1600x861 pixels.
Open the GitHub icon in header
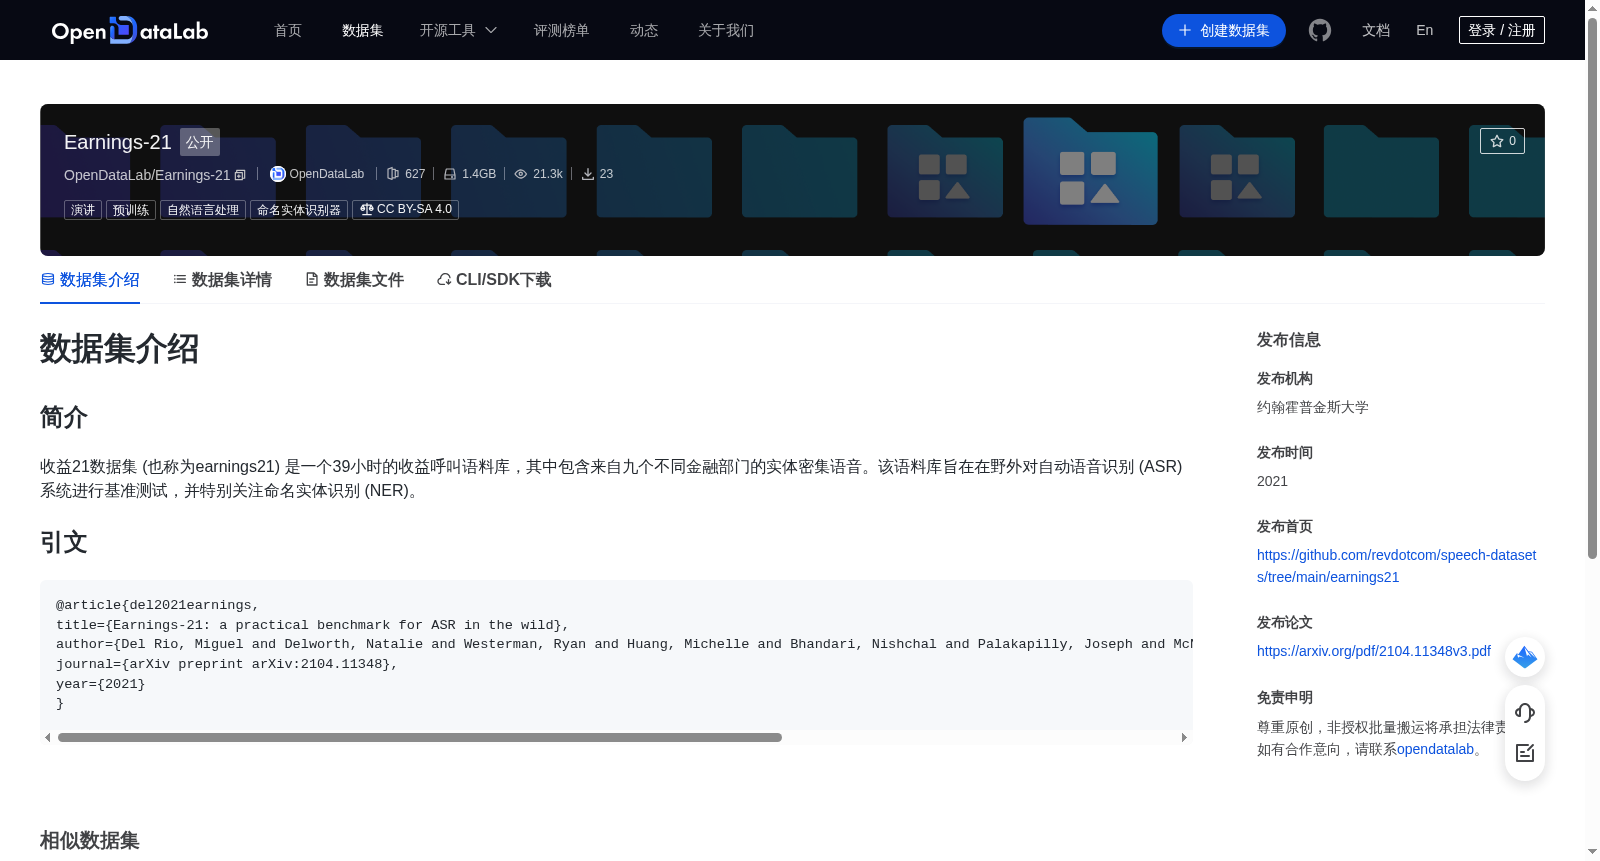(1320, 30)
